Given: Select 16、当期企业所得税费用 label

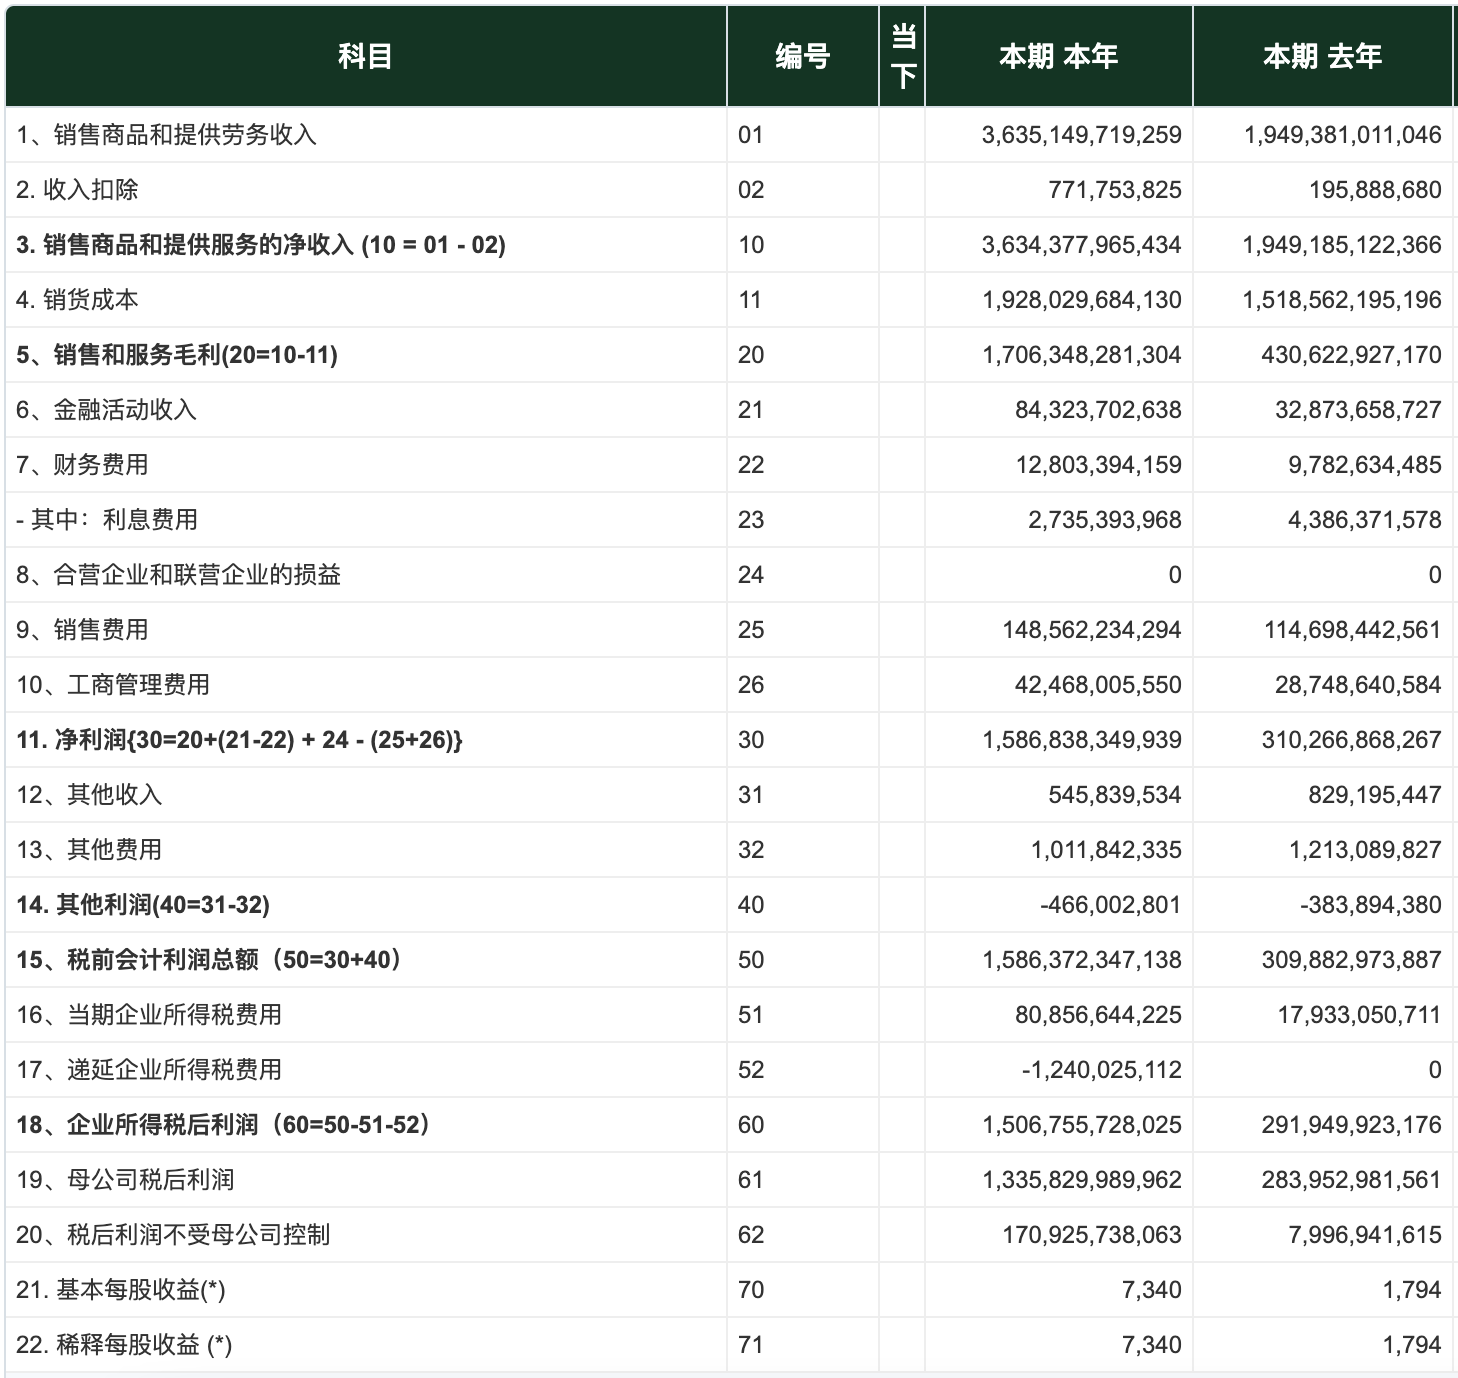Looking at the screenshot, I should pyautogui.click(x=149, y=1015).
